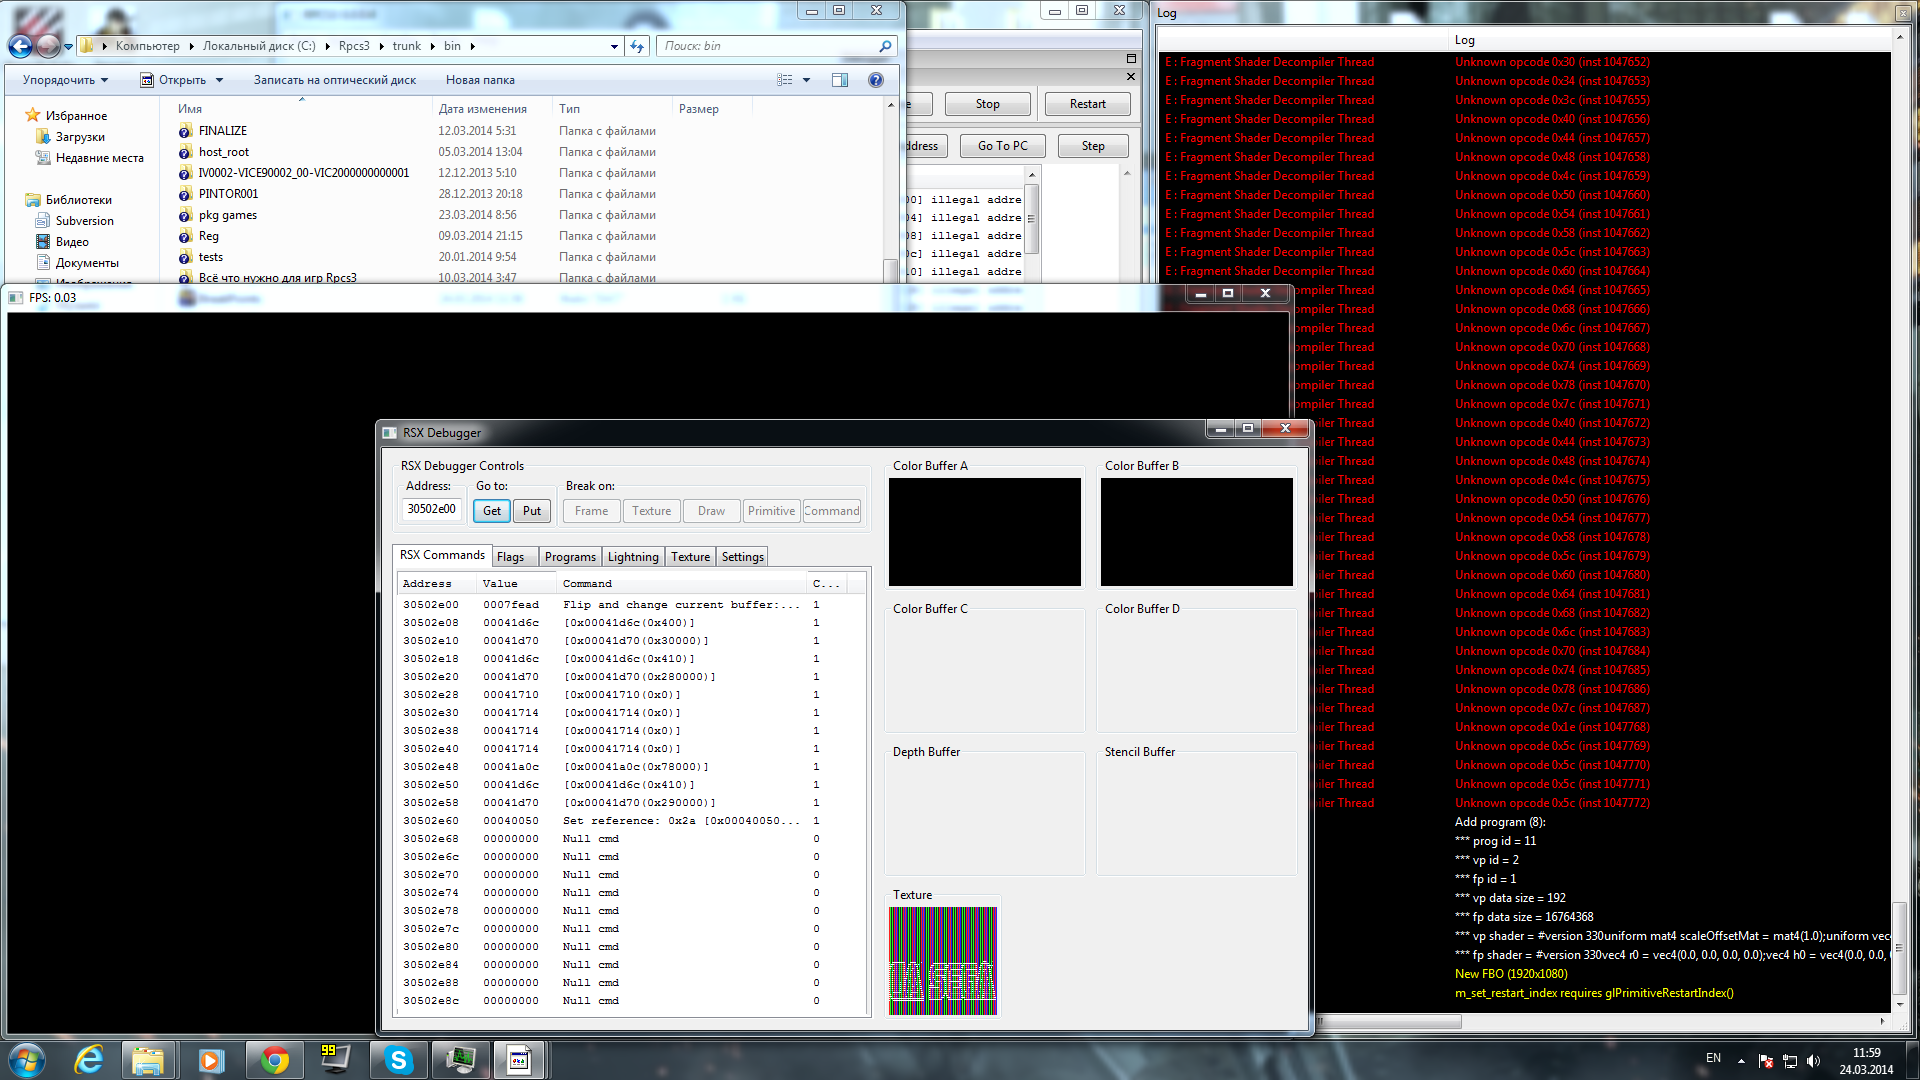Open Internet Explorer from taskbar
Screen dimensions: 1920x1080
tap(89, 1060)
